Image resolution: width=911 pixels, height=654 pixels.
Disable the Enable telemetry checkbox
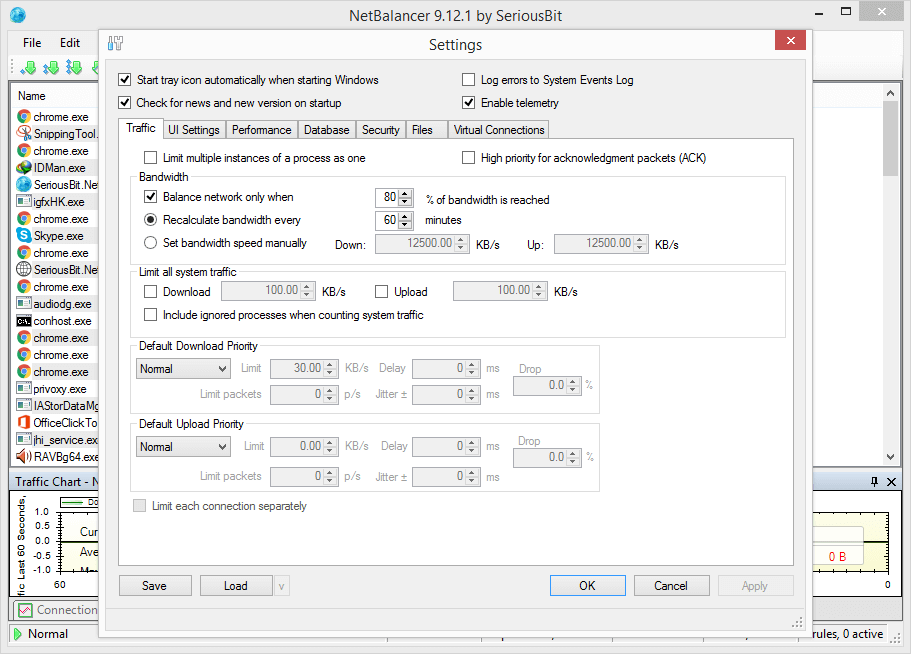(x=468, y=103)
